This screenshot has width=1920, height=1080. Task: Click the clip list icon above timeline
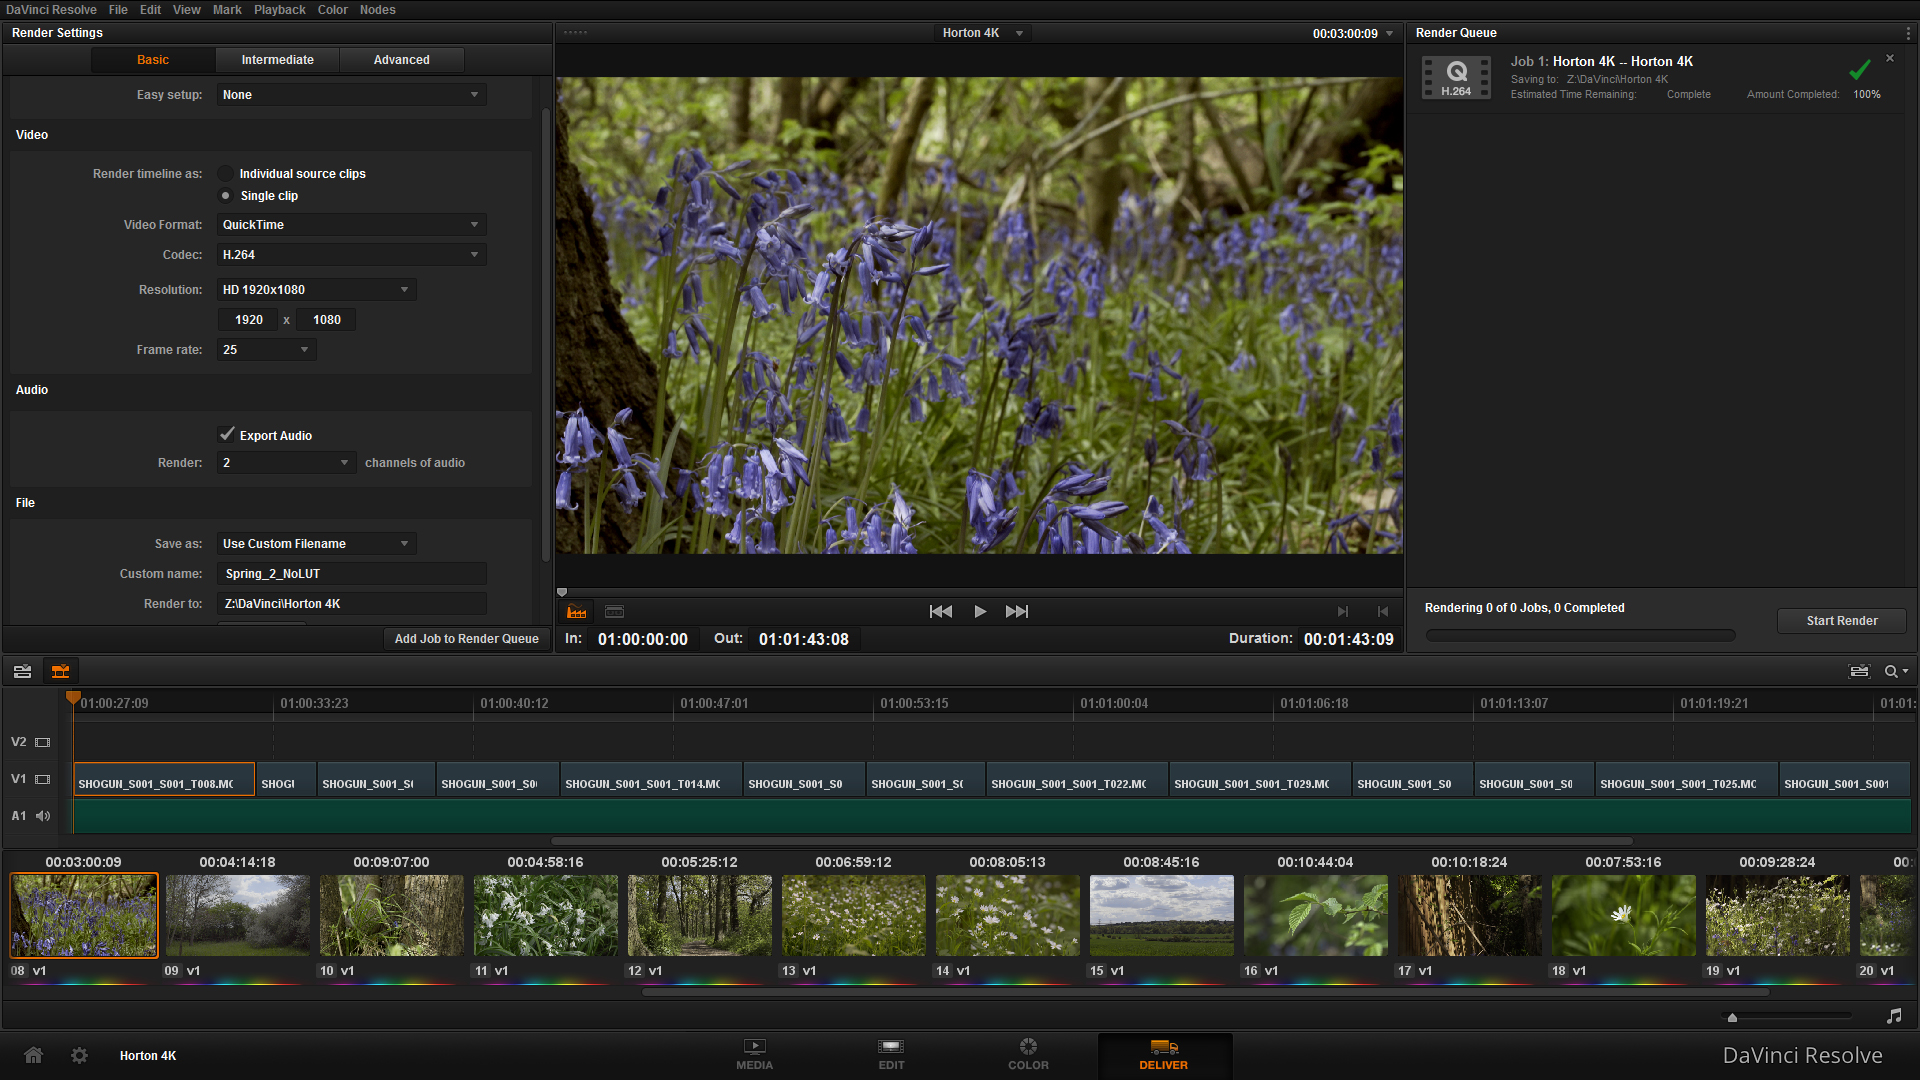coord(22,671)
